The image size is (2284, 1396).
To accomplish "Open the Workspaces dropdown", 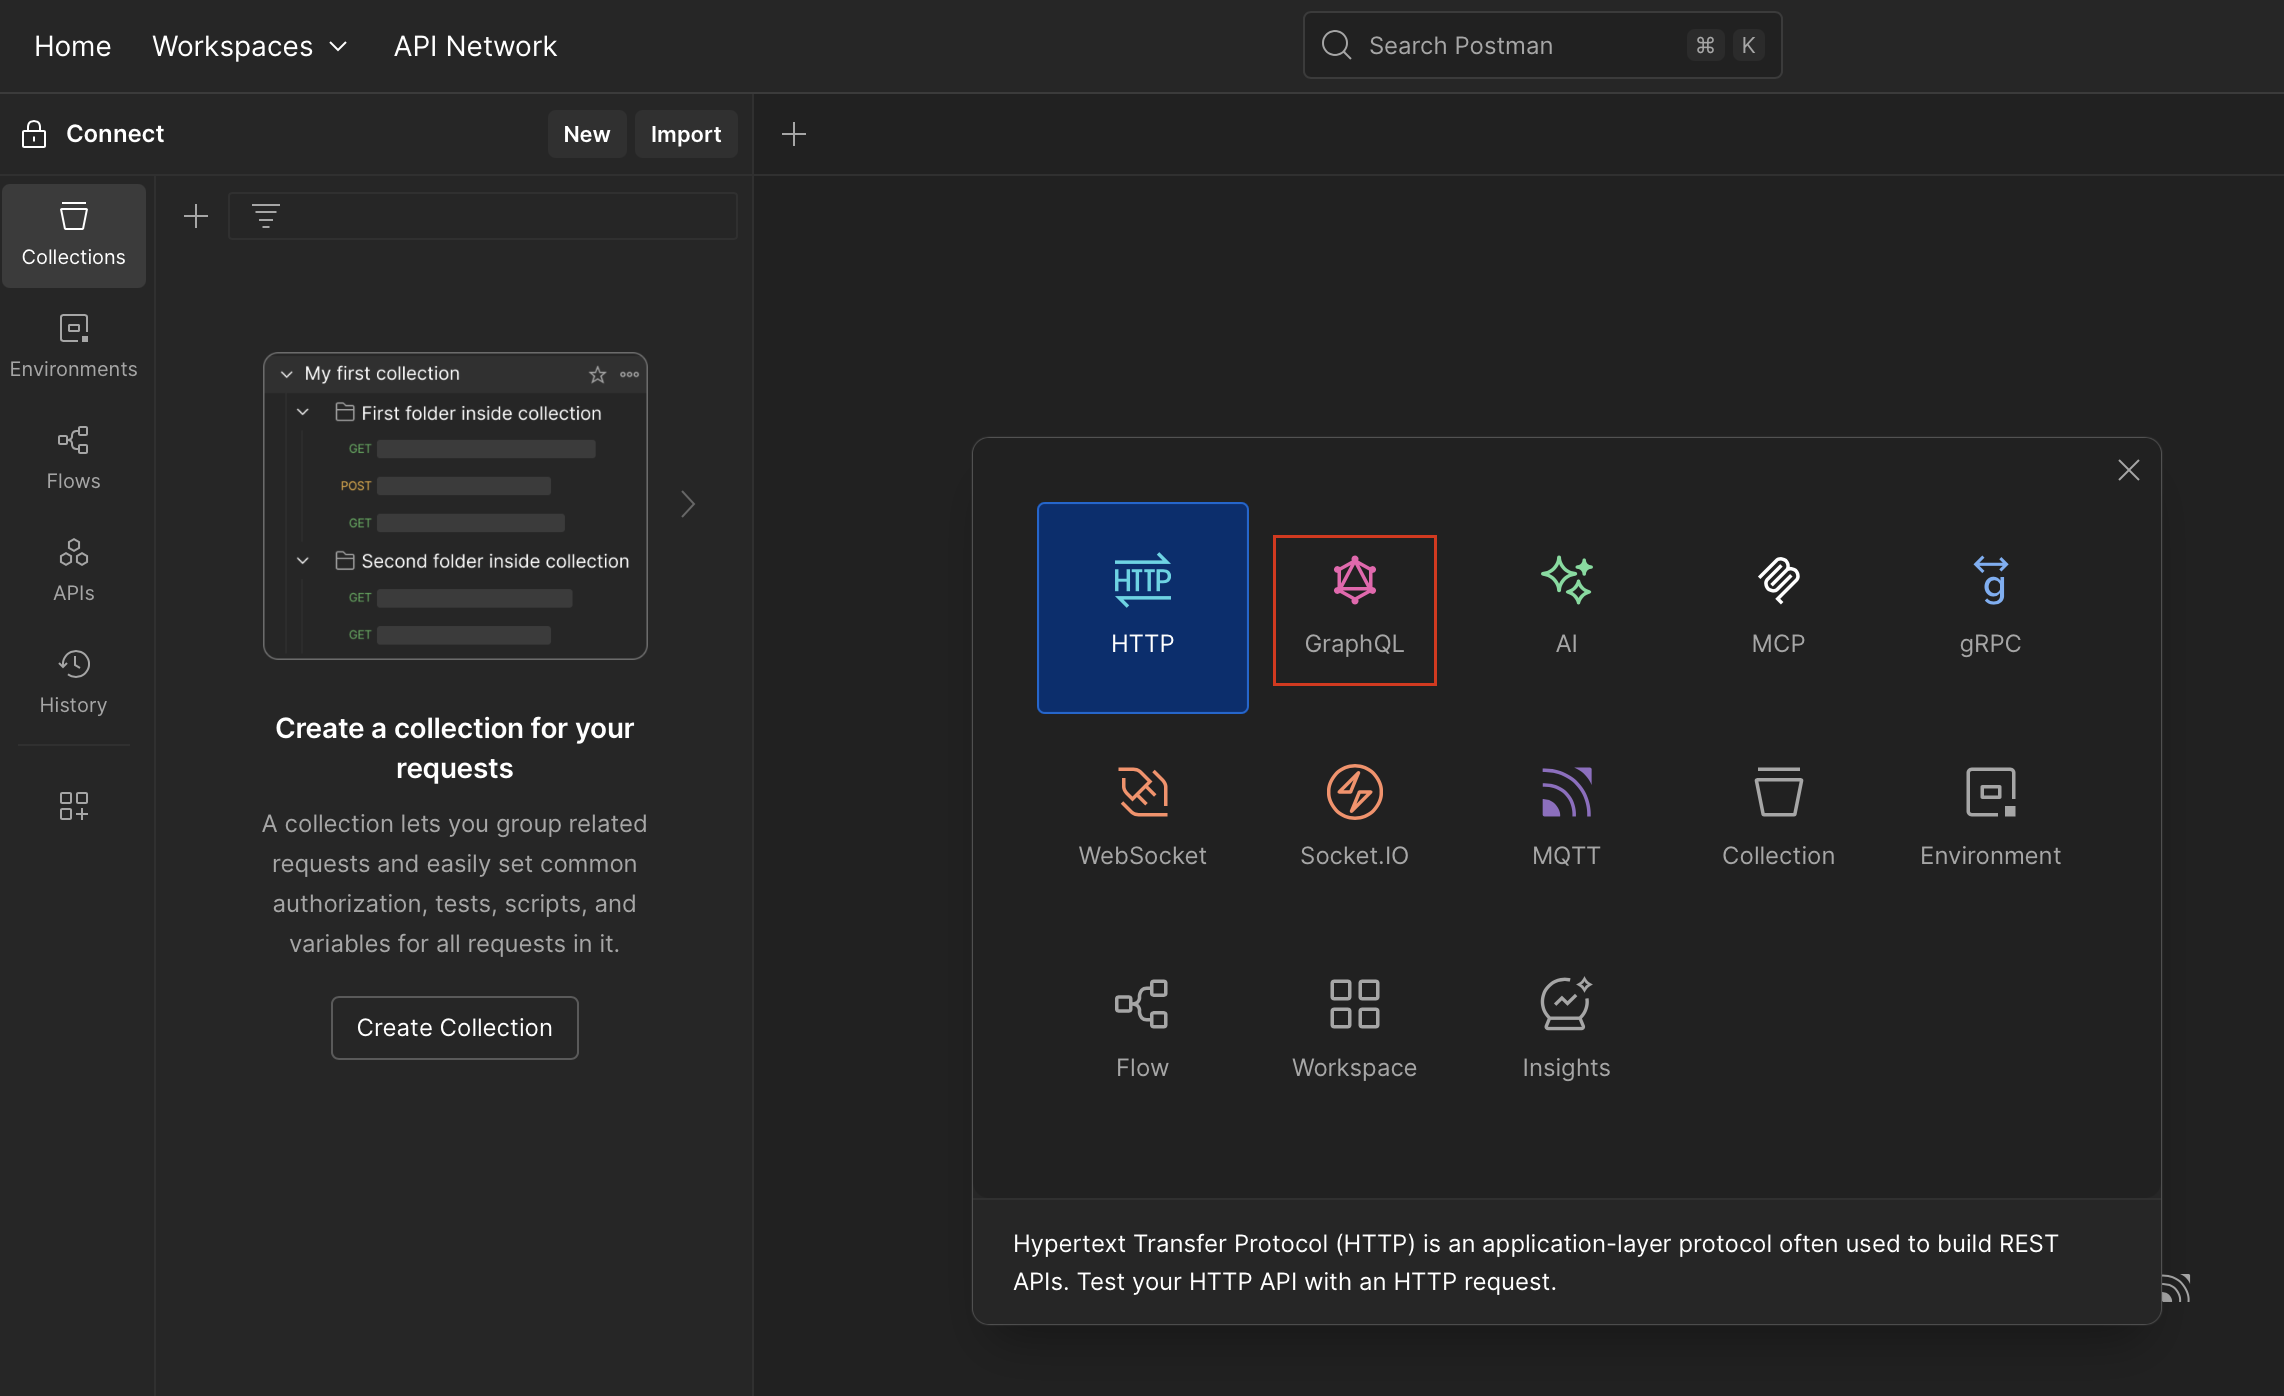I will [250, 46].
